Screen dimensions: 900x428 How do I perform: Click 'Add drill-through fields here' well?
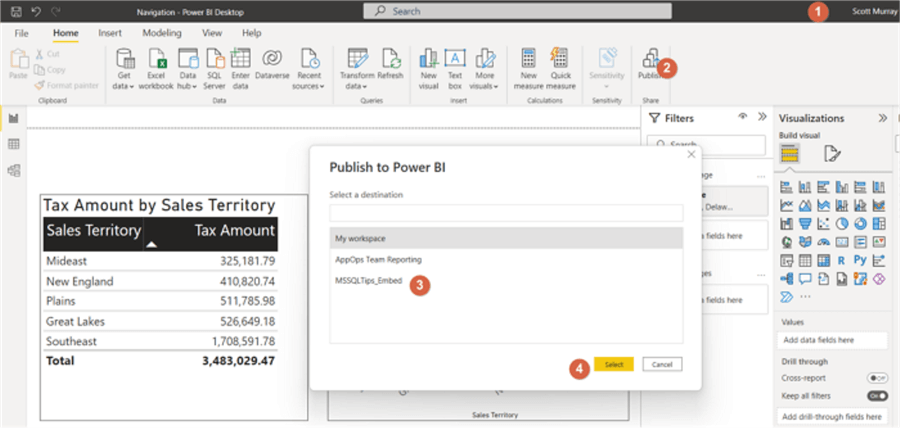pyautogui.click(x=832, y=417)
